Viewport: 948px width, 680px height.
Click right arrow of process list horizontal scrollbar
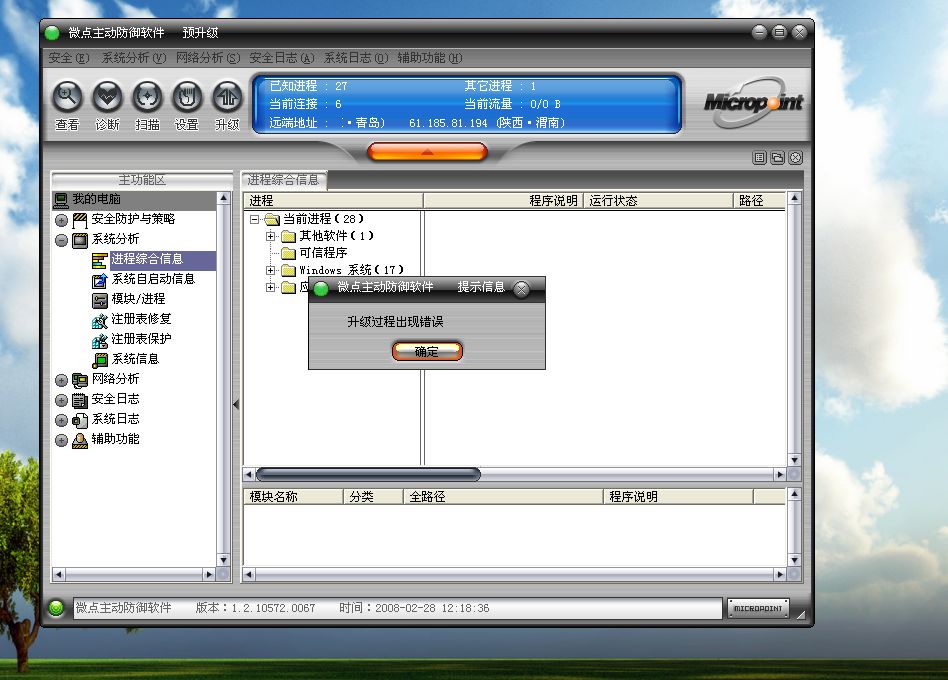[x=780, y=474]
